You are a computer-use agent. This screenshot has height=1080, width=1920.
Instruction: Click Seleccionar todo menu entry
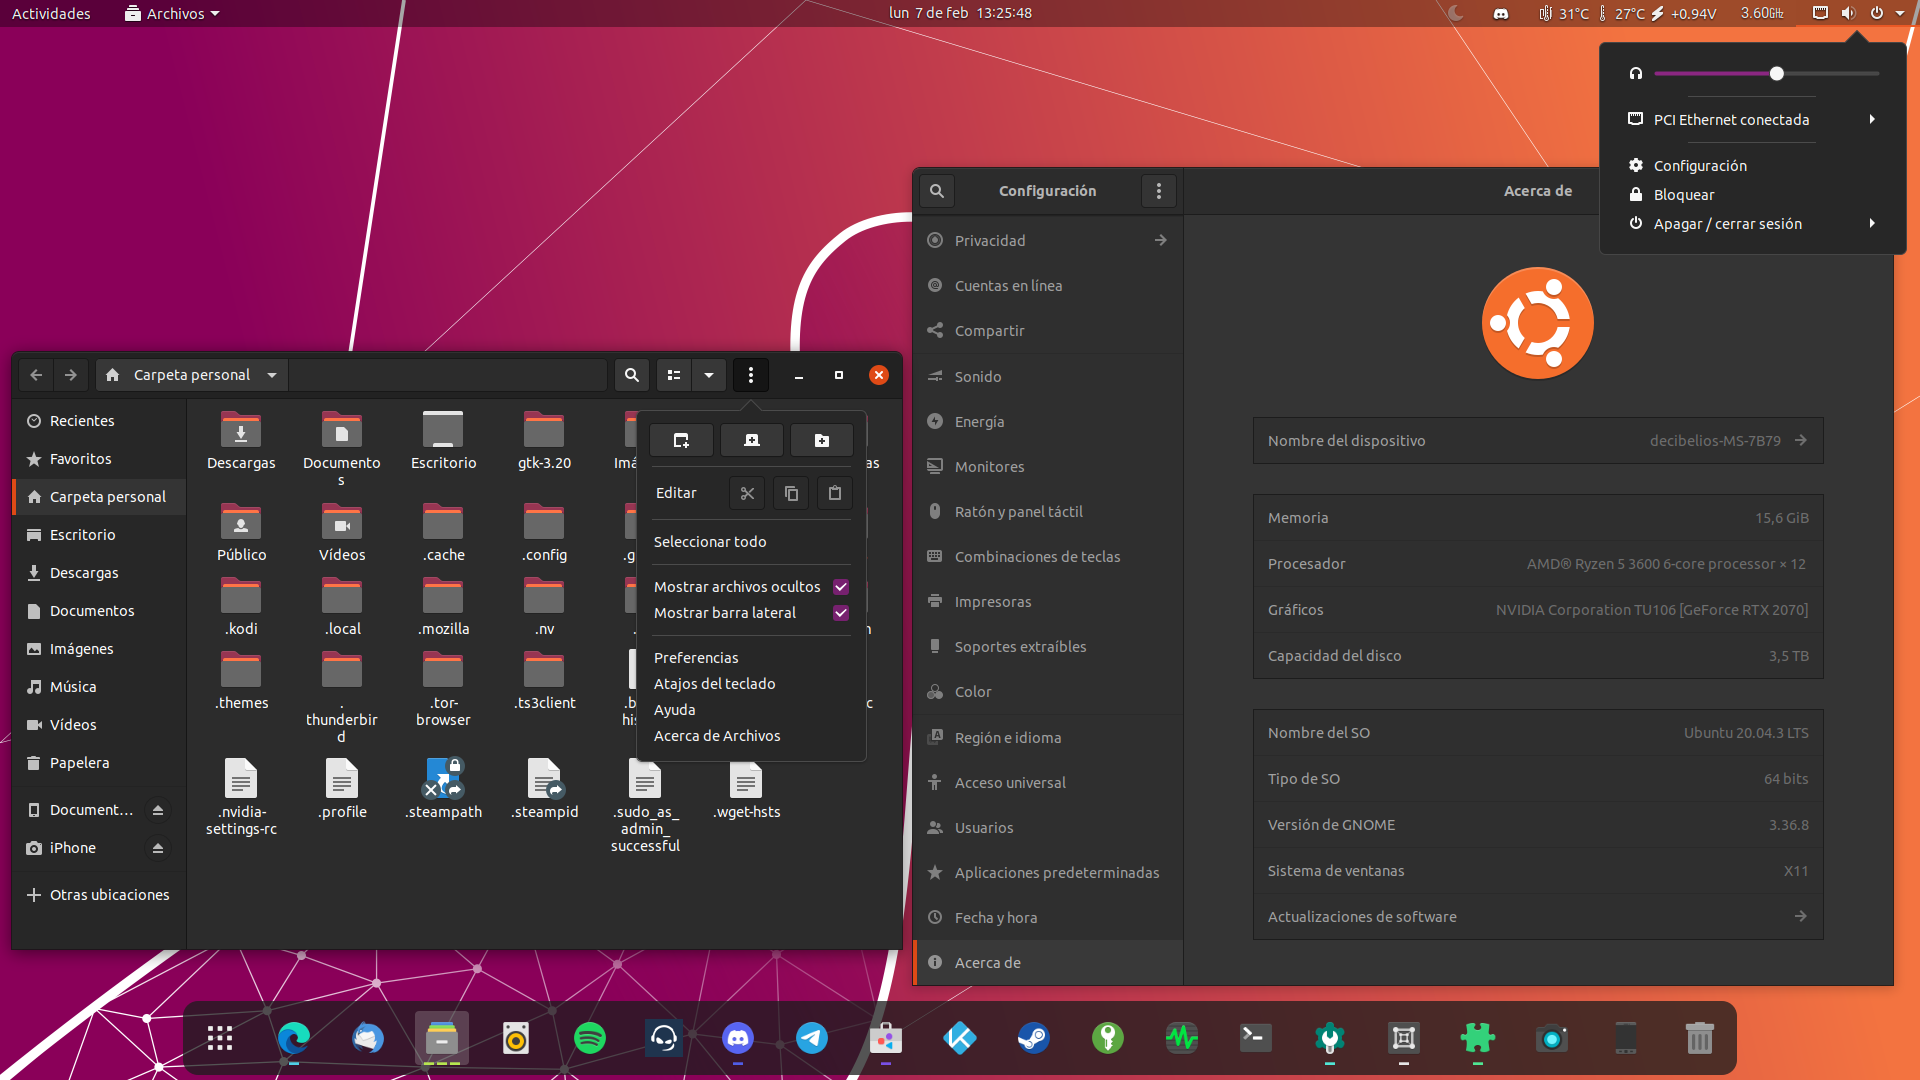(x=710, y=542)
